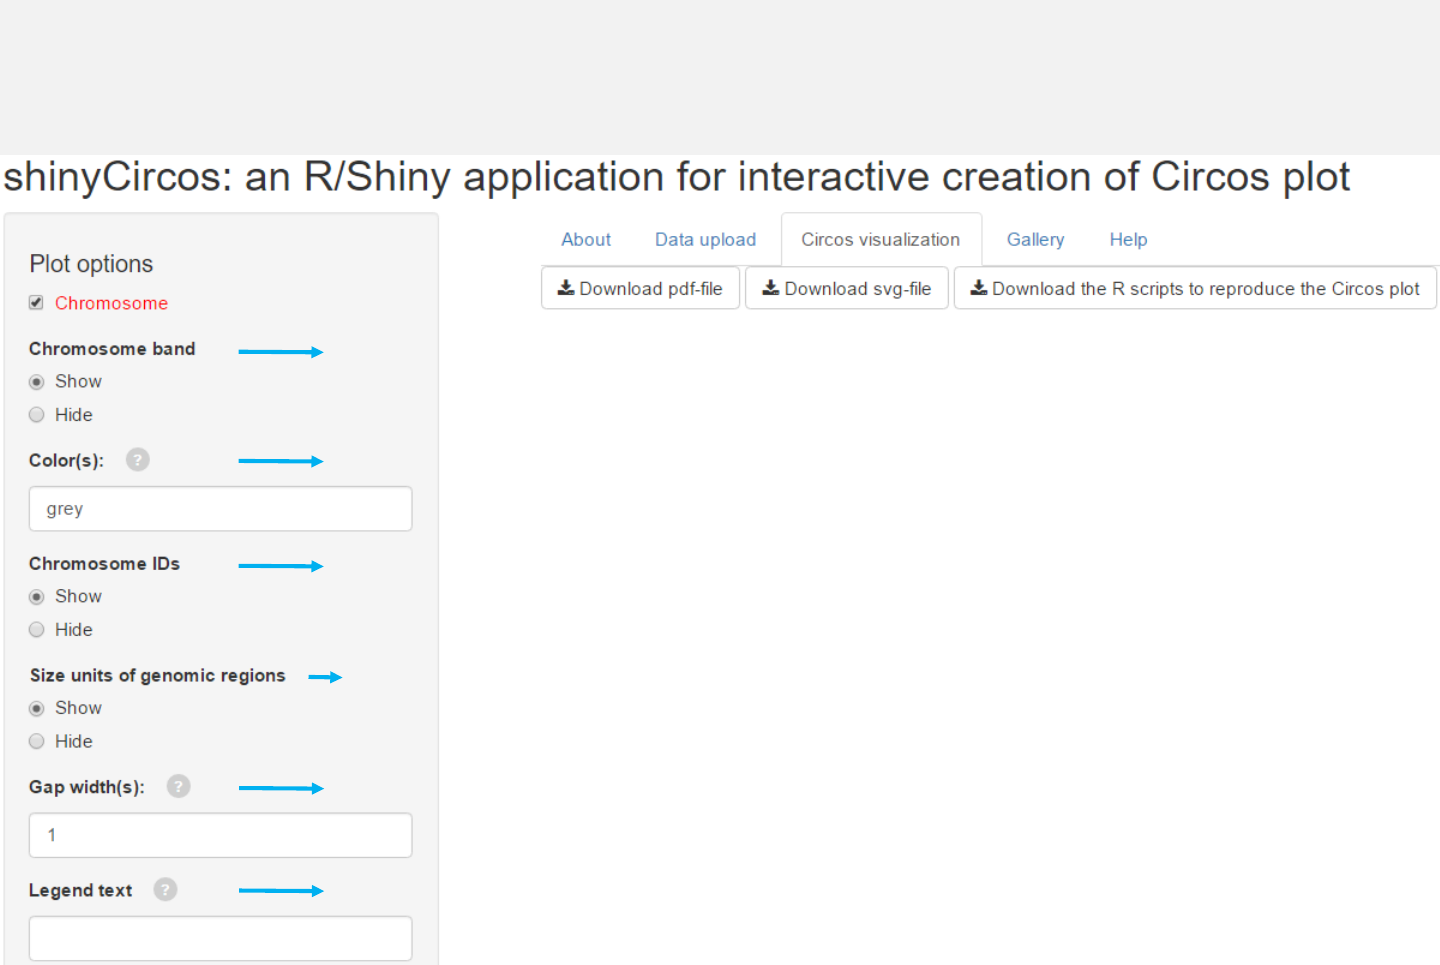The height and width of the screenshot is (965, 1440).
Task: Uncheck the Chromosome checkbox
Action: coord(36,303)
